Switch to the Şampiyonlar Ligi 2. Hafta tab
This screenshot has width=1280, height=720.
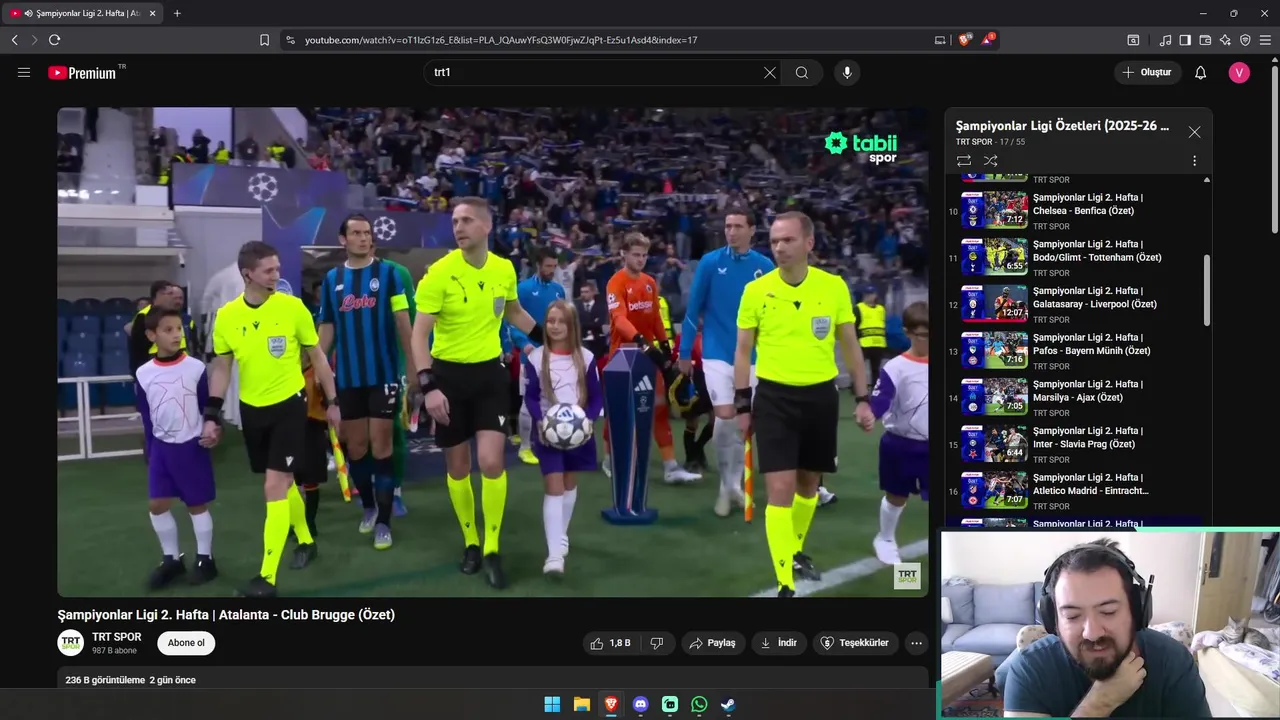(83, 13)
